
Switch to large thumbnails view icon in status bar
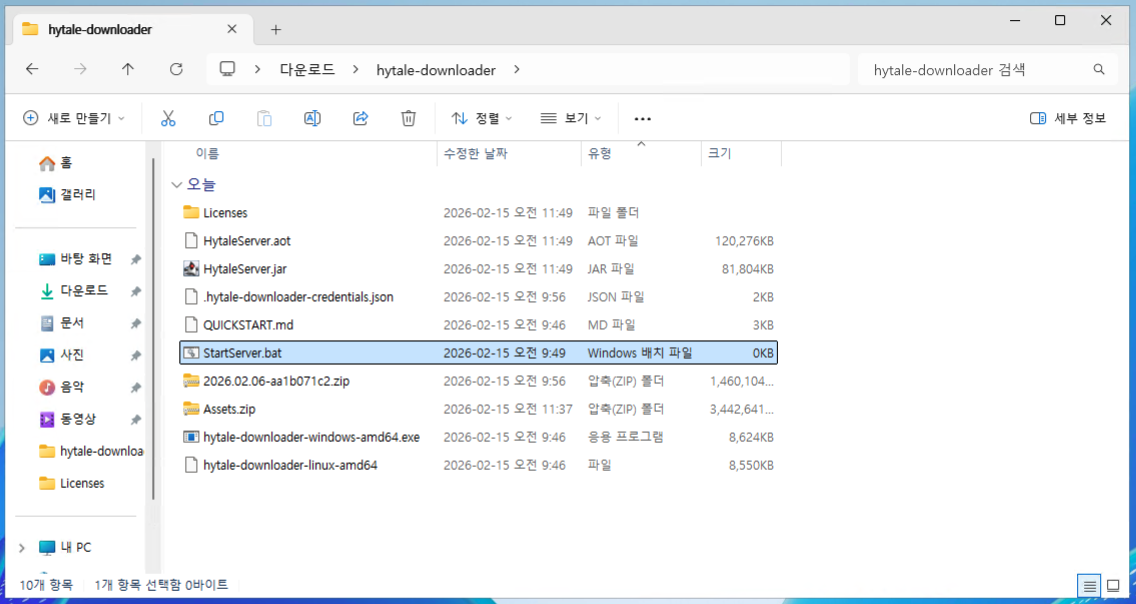pyautogui.click(x=1113, y=586)
